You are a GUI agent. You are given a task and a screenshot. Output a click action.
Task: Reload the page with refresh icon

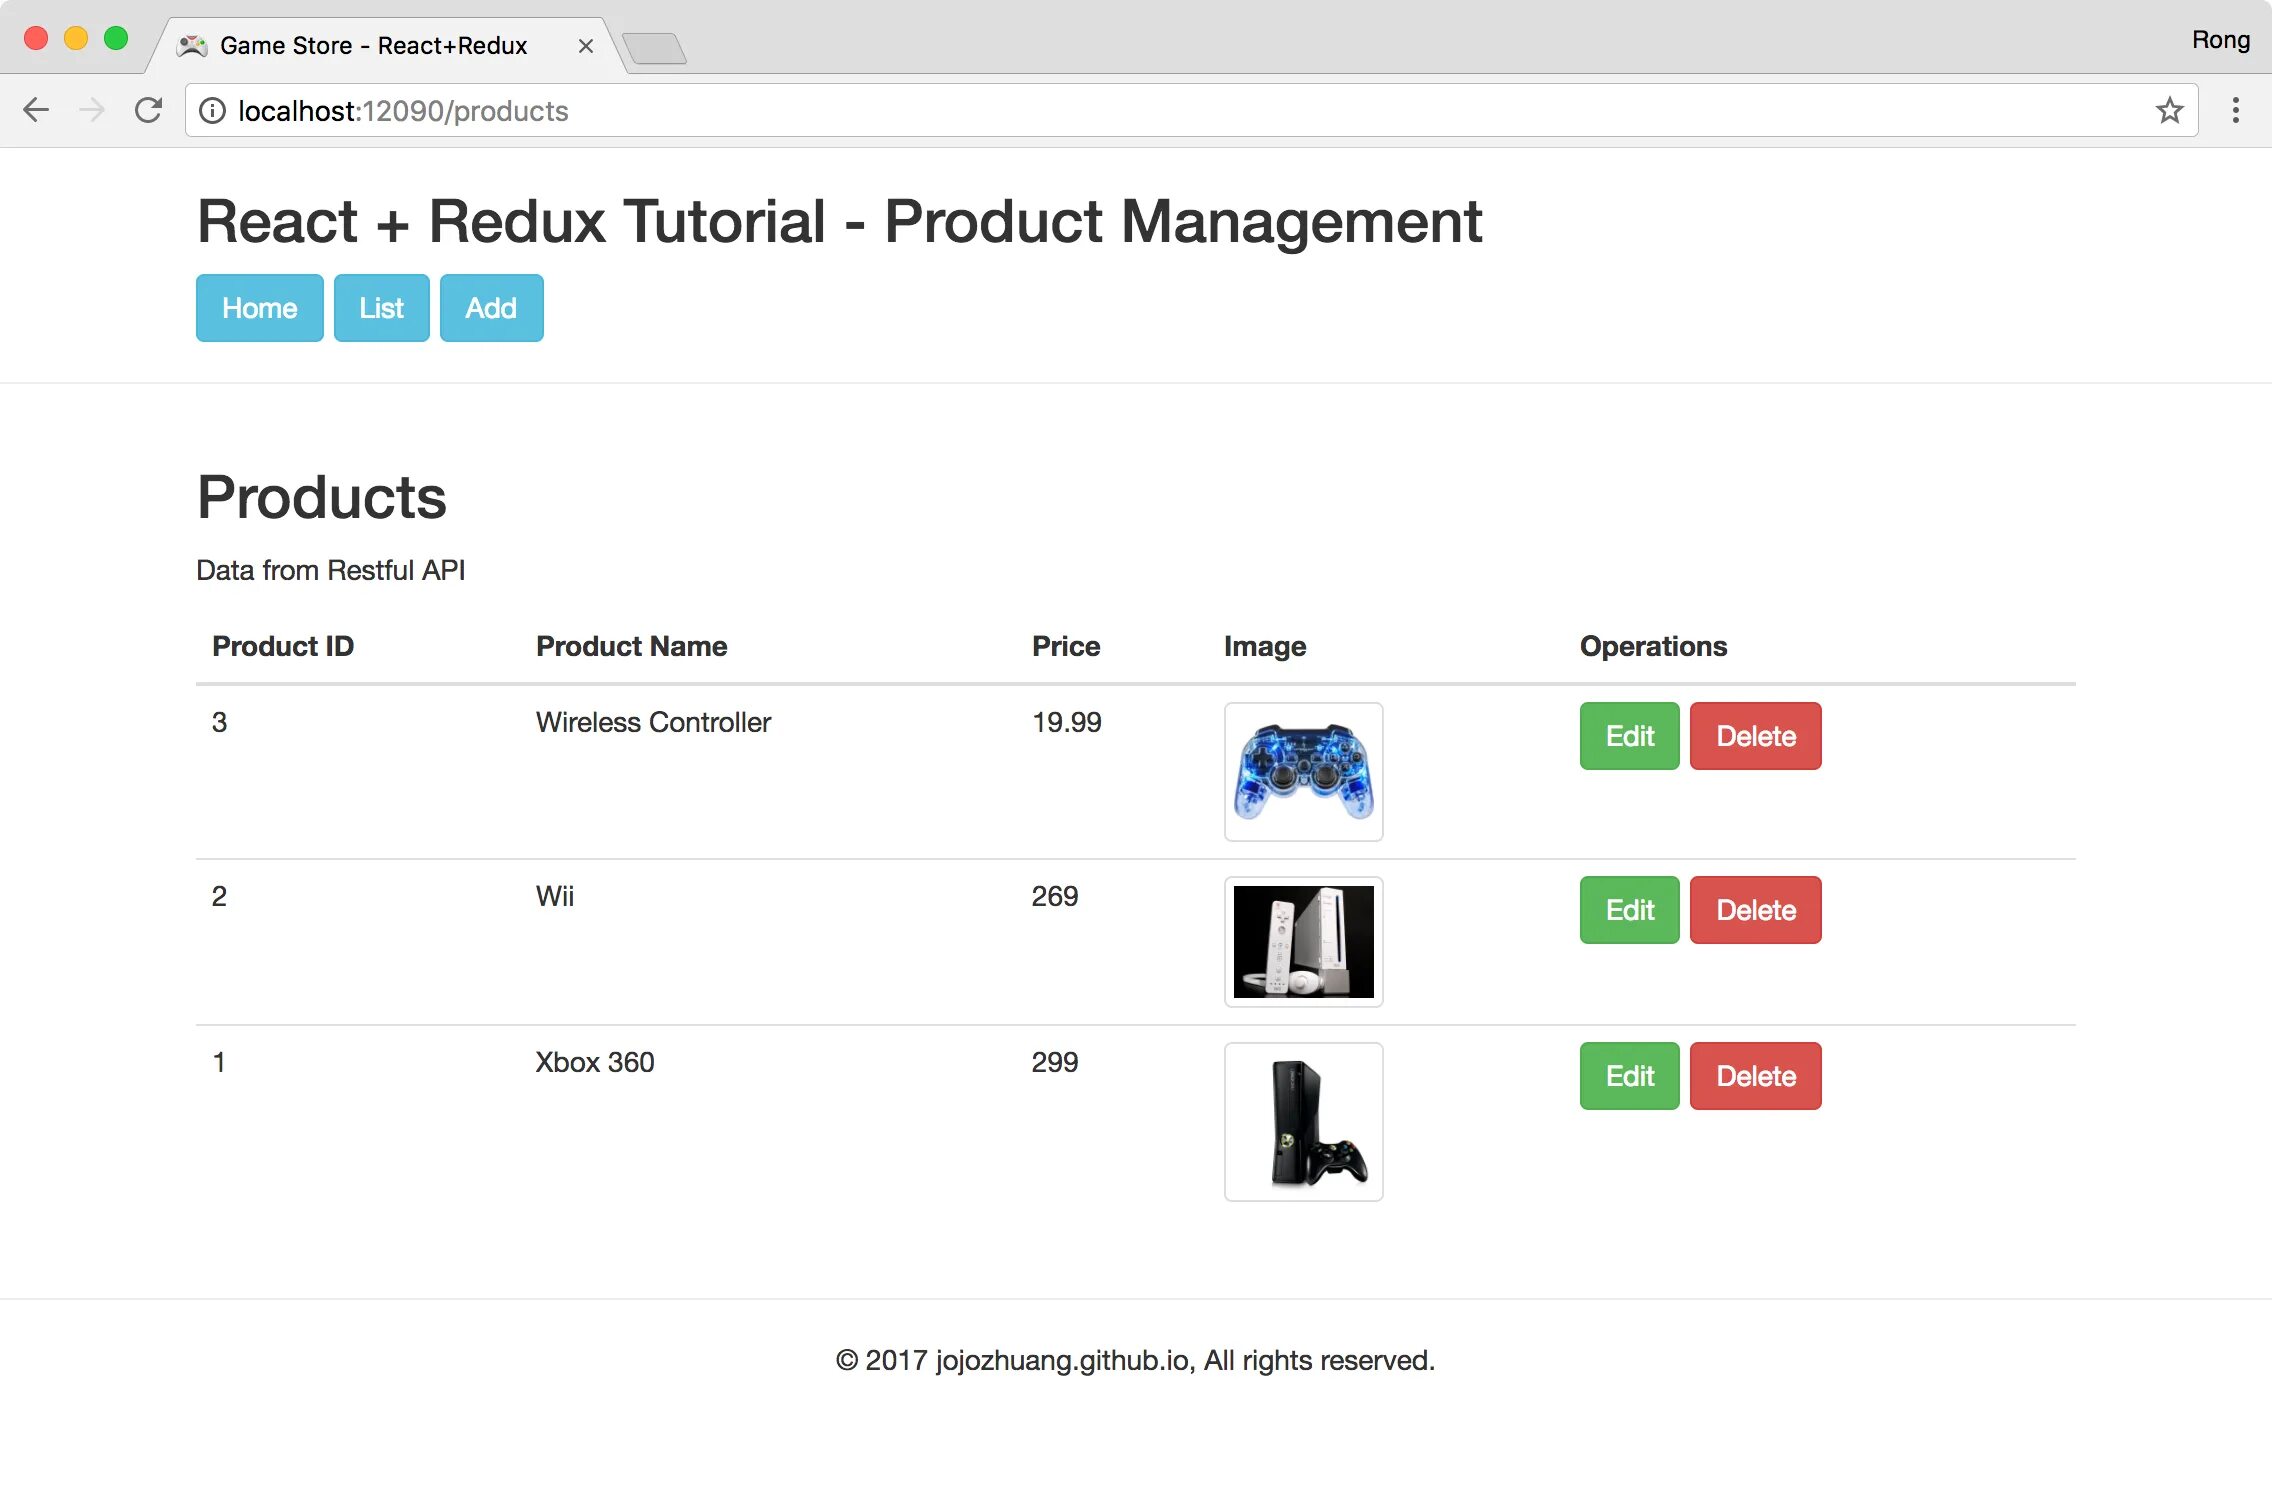[x=148, y=110]
